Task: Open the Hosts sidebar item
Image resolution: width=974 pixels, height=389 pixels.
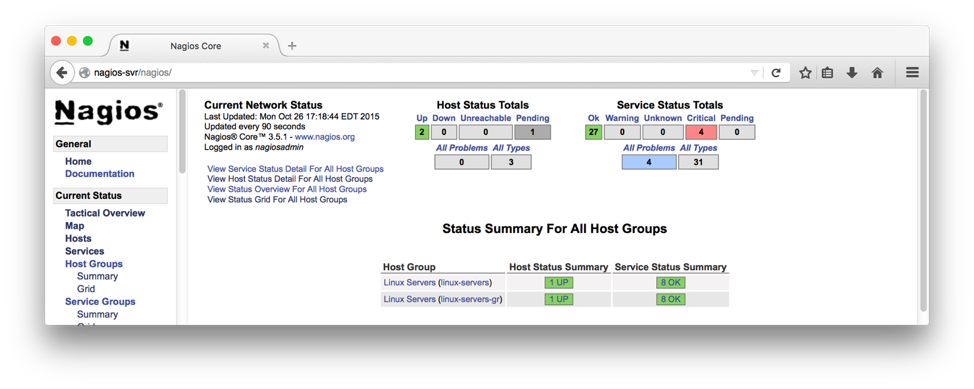Action: click(x=78, y=239)
